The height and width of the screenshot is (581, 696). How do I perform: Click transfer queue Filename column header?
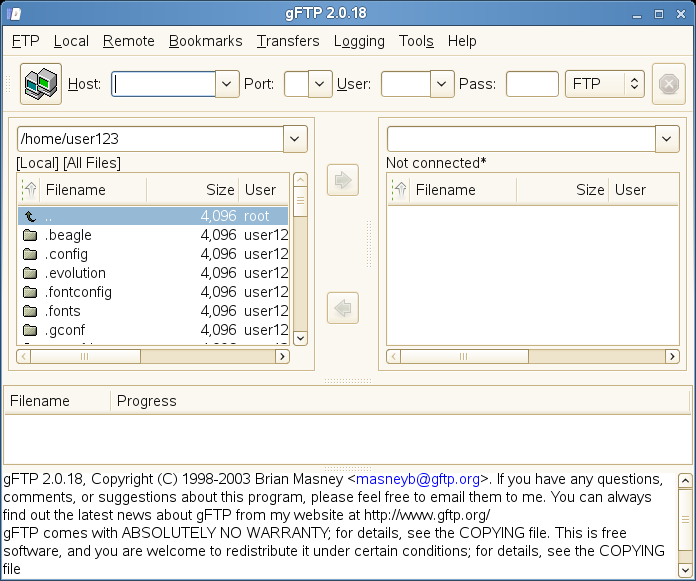click(57, 401)
